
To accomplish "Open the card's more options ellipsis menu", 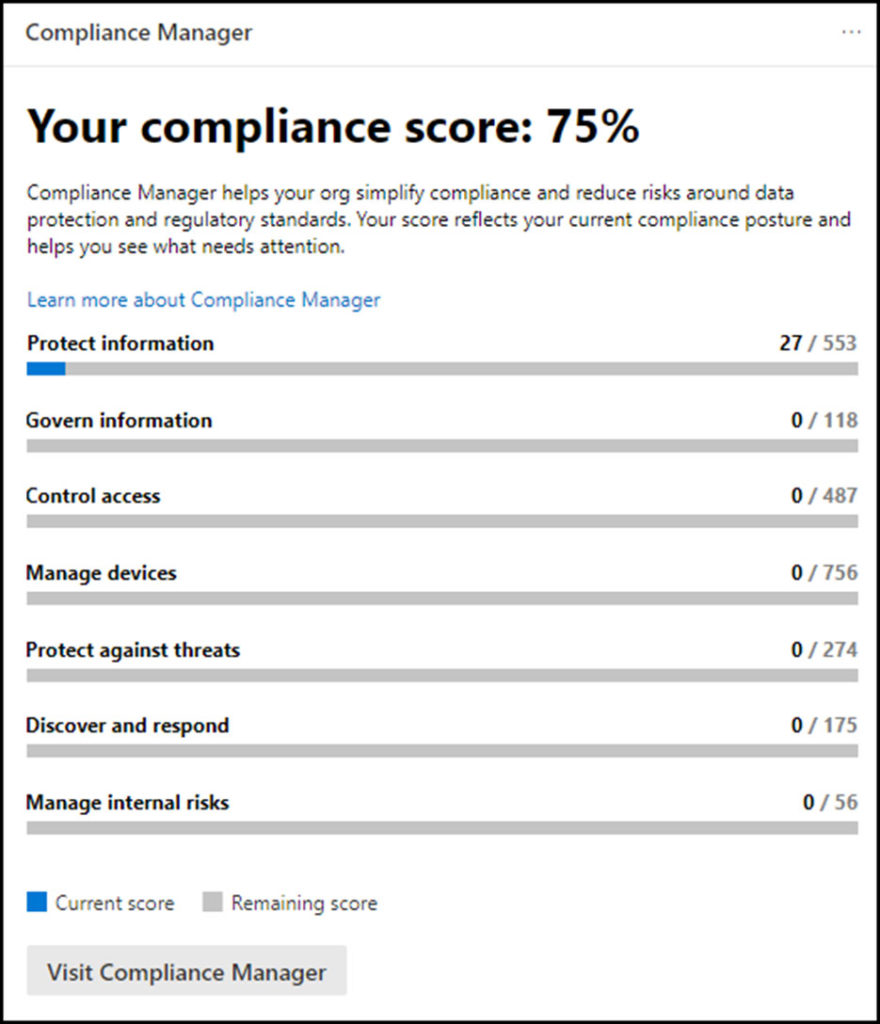I will point(851,32).
